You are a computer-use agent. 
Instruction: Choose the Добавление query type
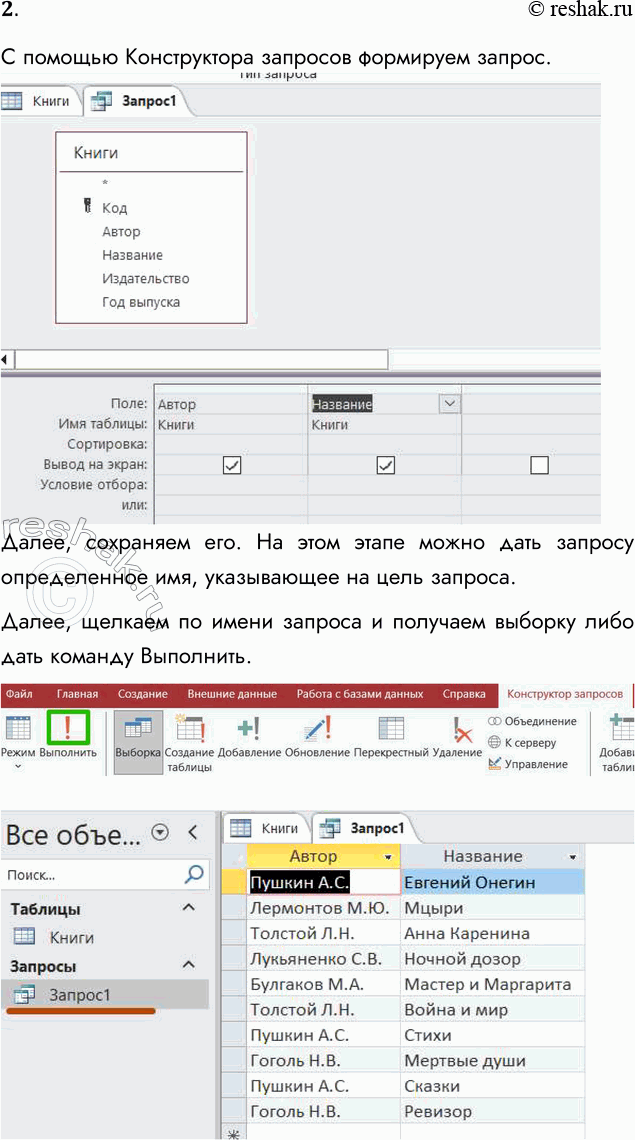click(x=249, y=738)
